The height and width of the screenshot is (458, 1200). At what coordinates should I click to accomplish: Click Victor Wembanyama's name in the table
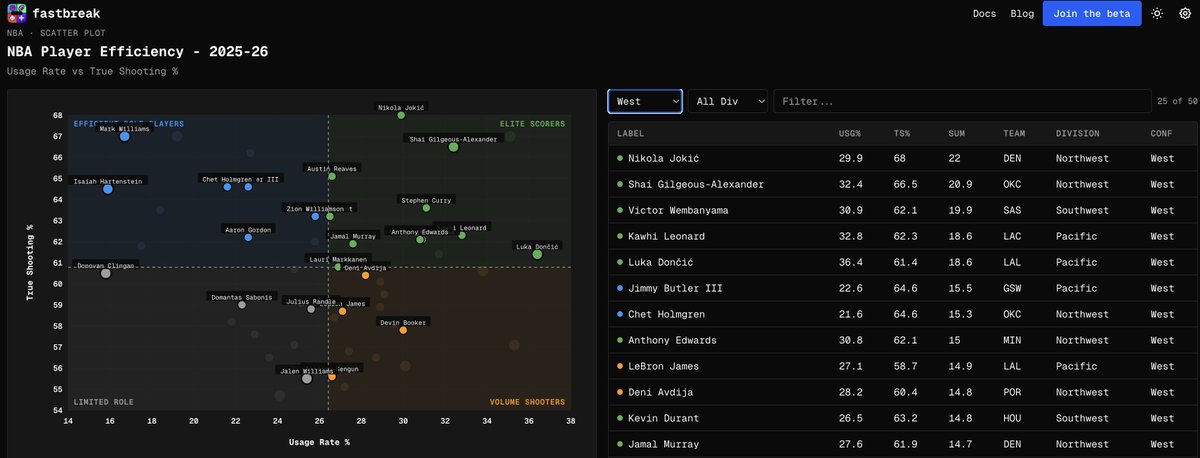(x=679, y=211)
